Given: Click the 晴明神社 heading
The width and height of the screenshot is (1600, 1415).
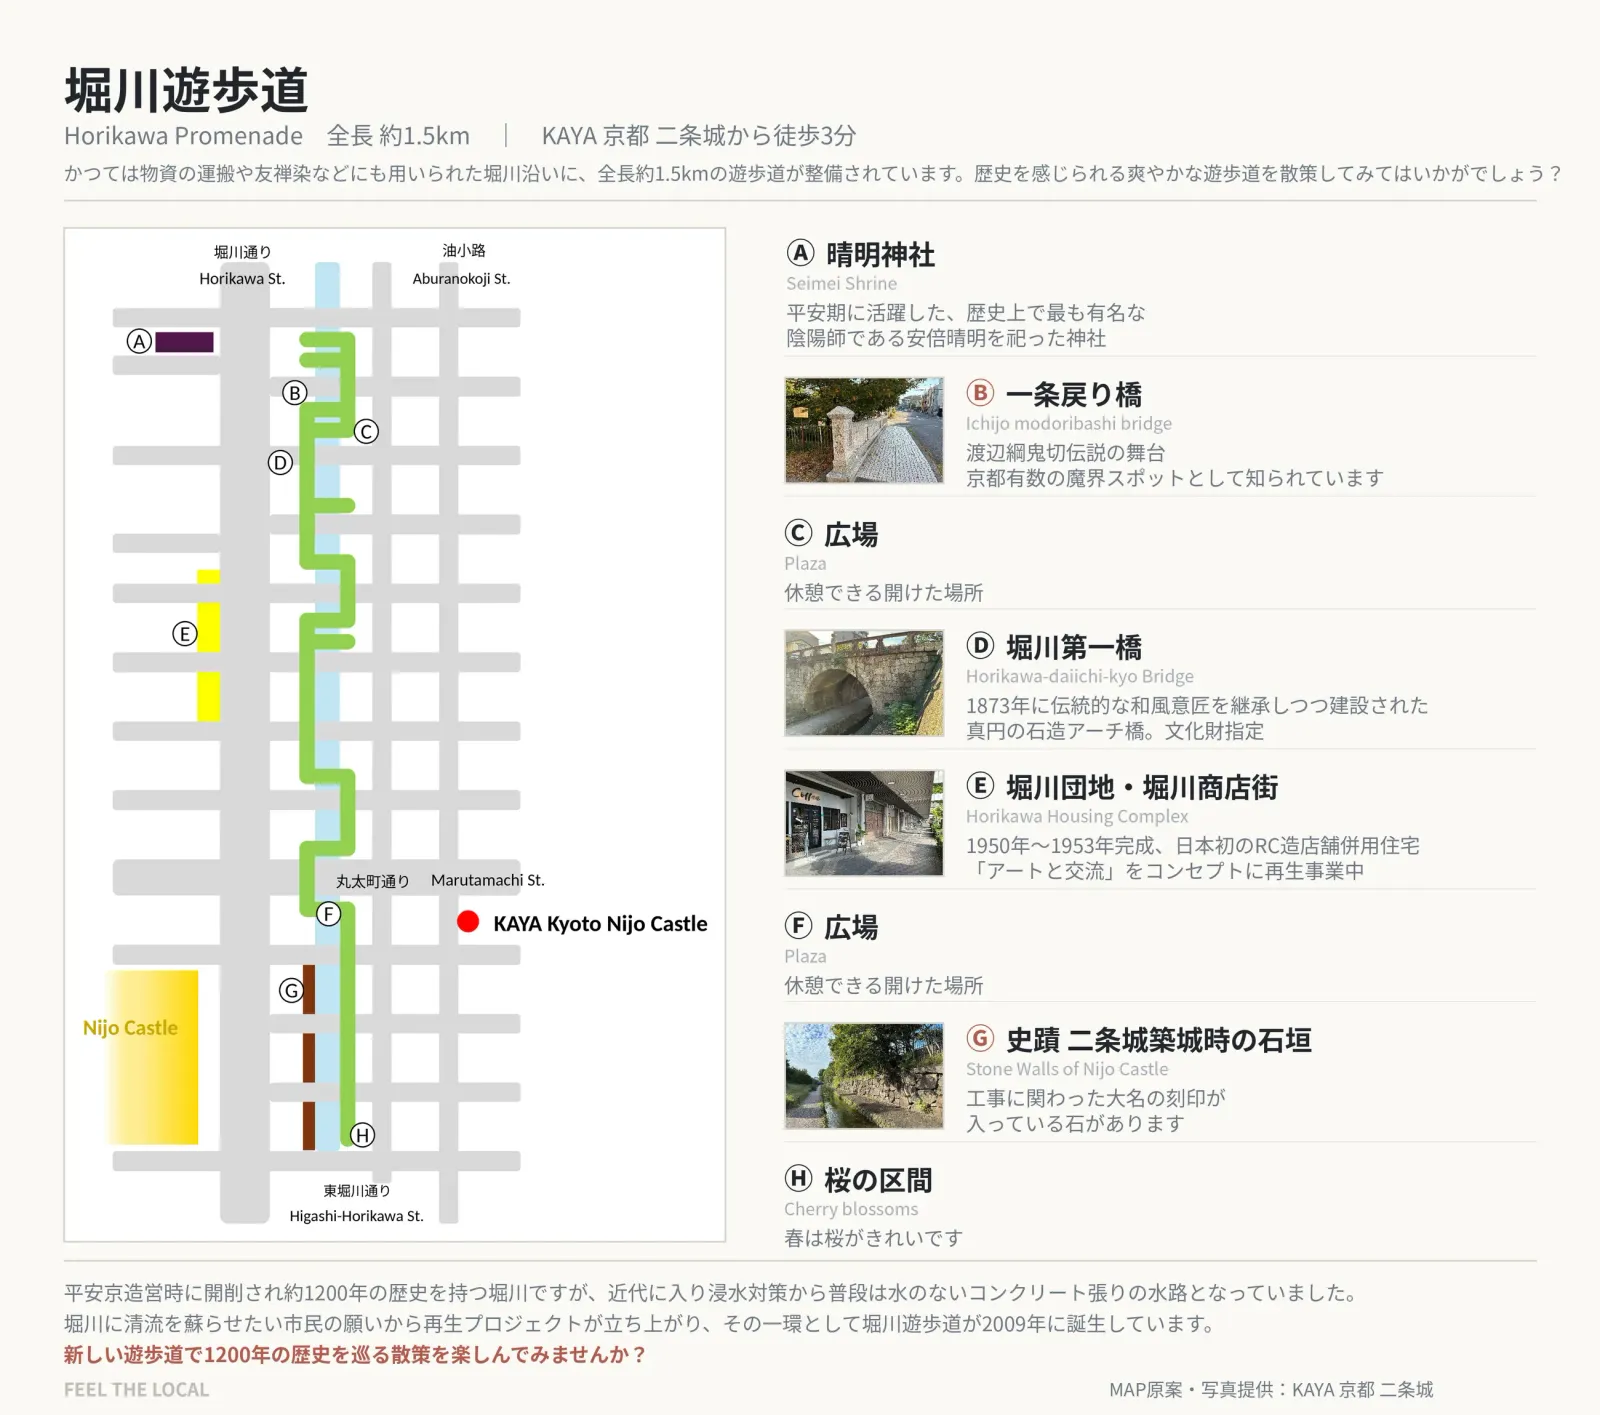Looking at the screenshot, I should tap(880, 255).
